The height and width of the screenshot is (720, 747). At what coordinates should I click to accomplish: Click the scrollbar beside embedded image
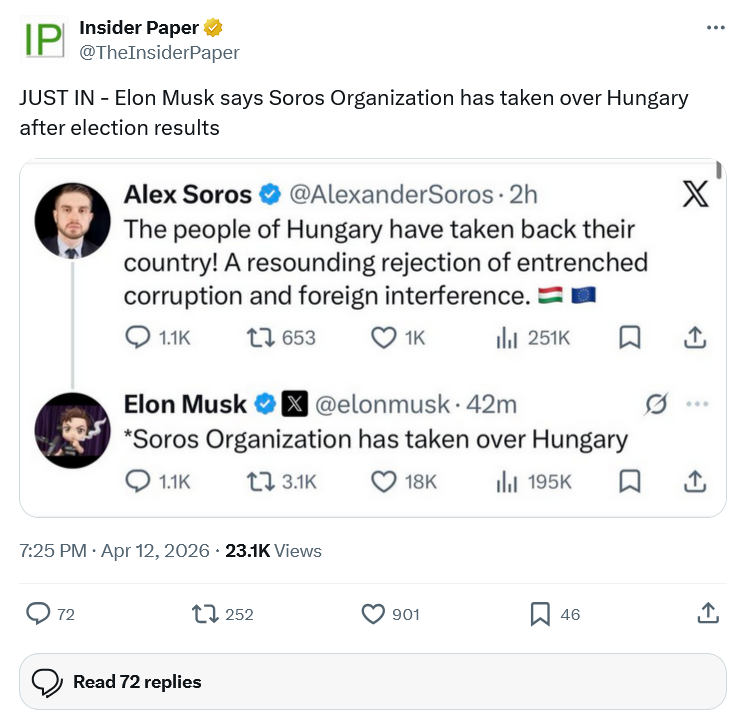(x=719, y=170)
